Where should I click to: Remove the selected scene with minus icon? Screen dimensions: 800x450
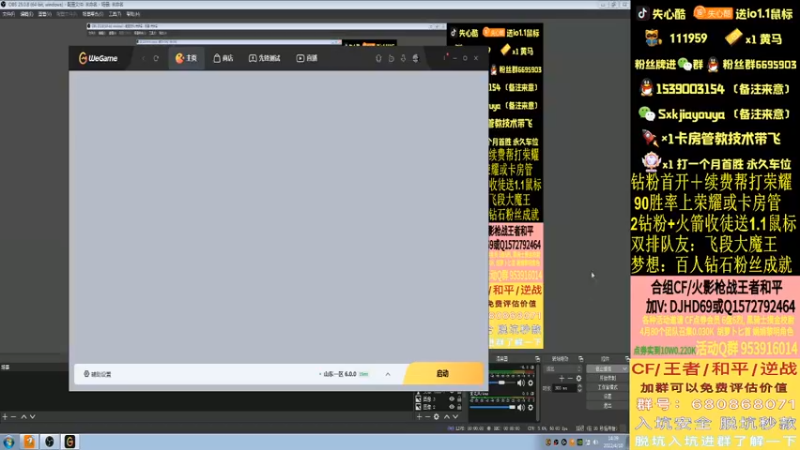pyautogui.click(x=14, y=417)
